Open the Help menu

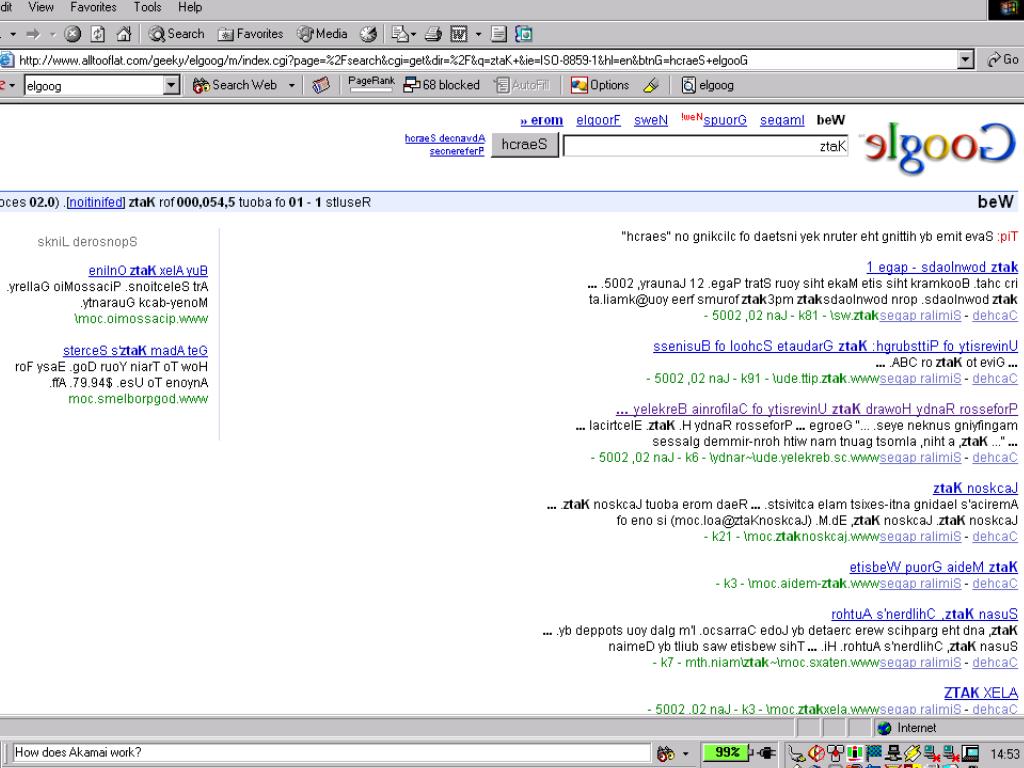coord(190,7)
